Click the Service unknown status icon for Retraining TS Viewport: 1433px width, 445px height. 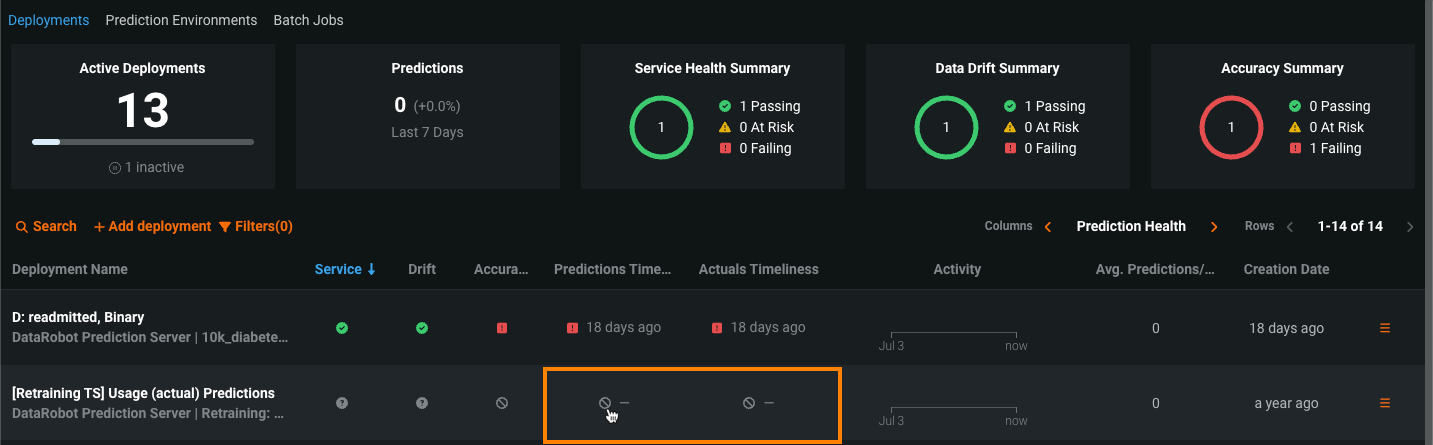[x=342, y=403]
